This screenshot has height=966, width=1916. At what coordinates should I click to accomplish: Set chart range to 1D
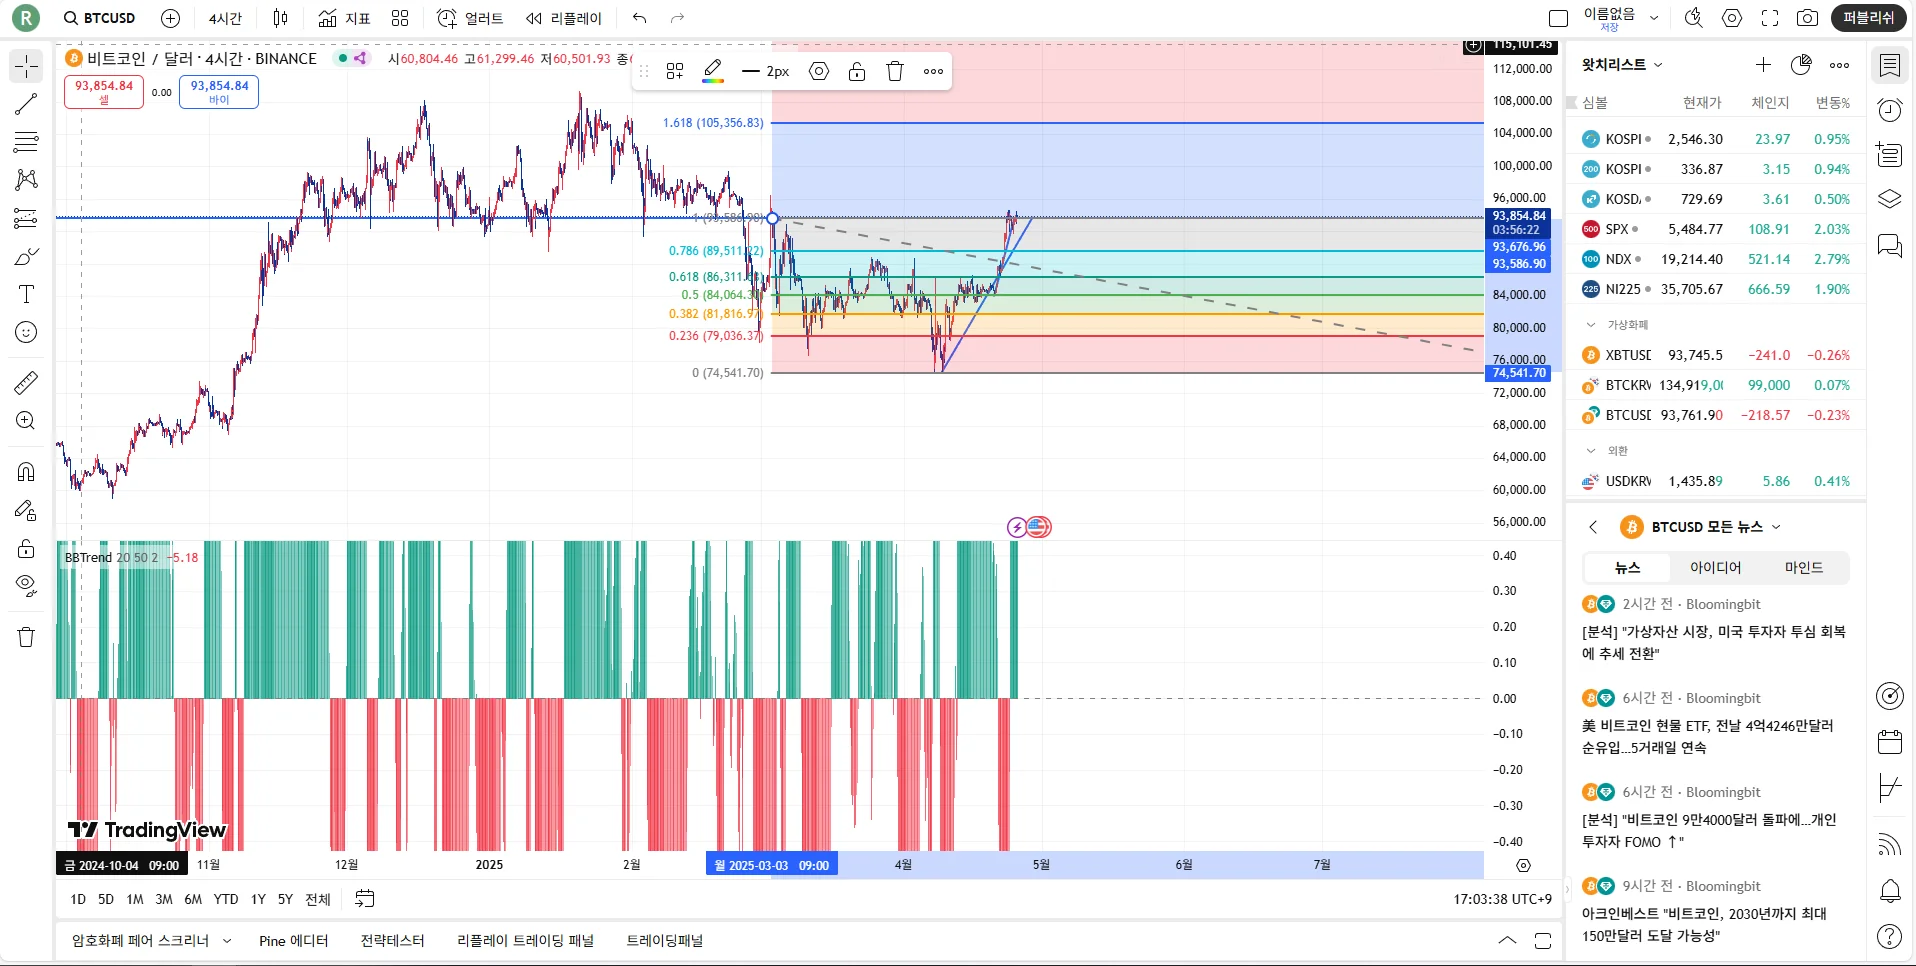click(x=78, y=899)
